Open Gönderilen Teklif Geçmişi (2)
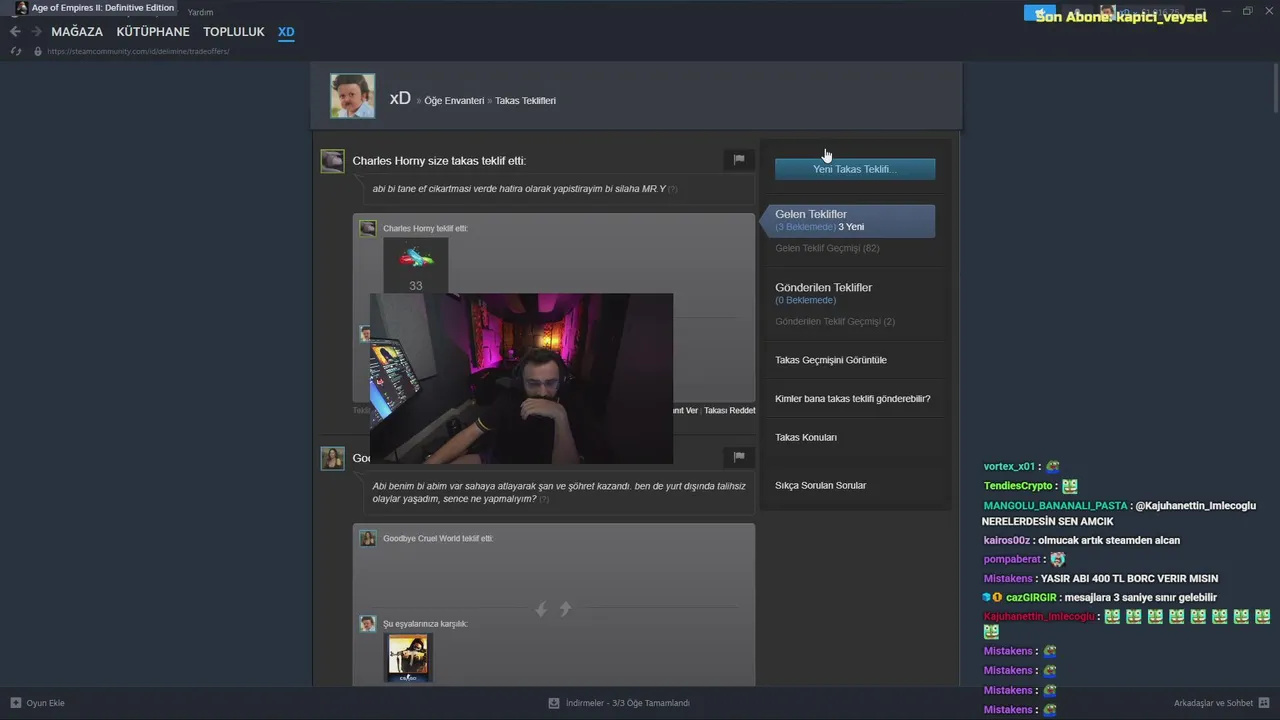This screenshot has height=720, width=1280. tap(835, 322)
